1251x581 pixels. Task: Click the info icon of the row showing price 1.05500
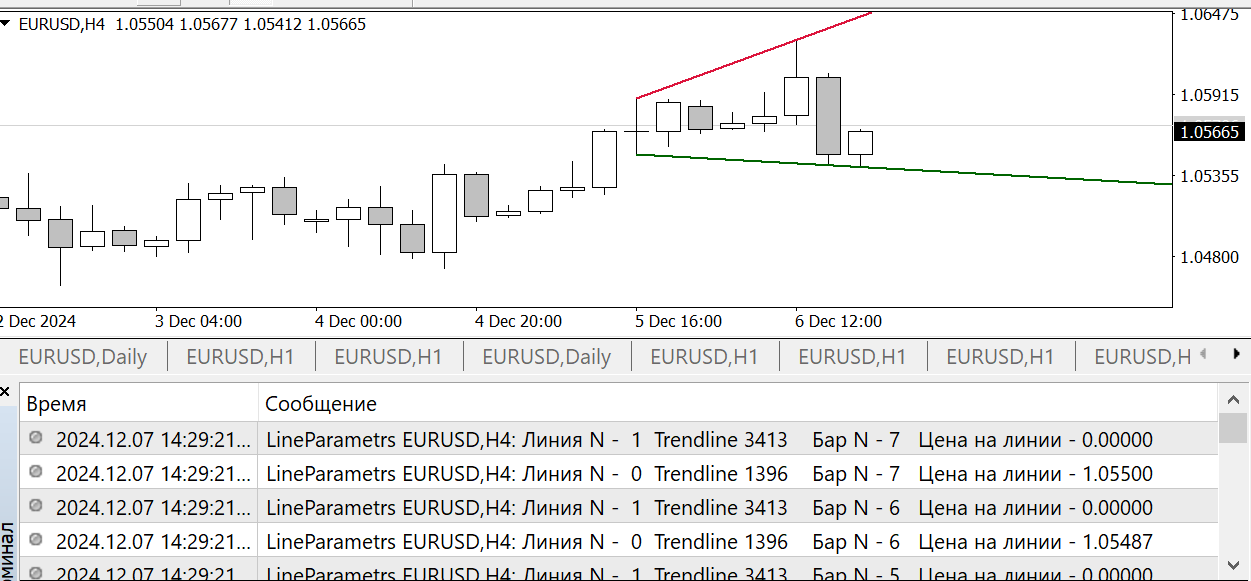tap(37, 472)
